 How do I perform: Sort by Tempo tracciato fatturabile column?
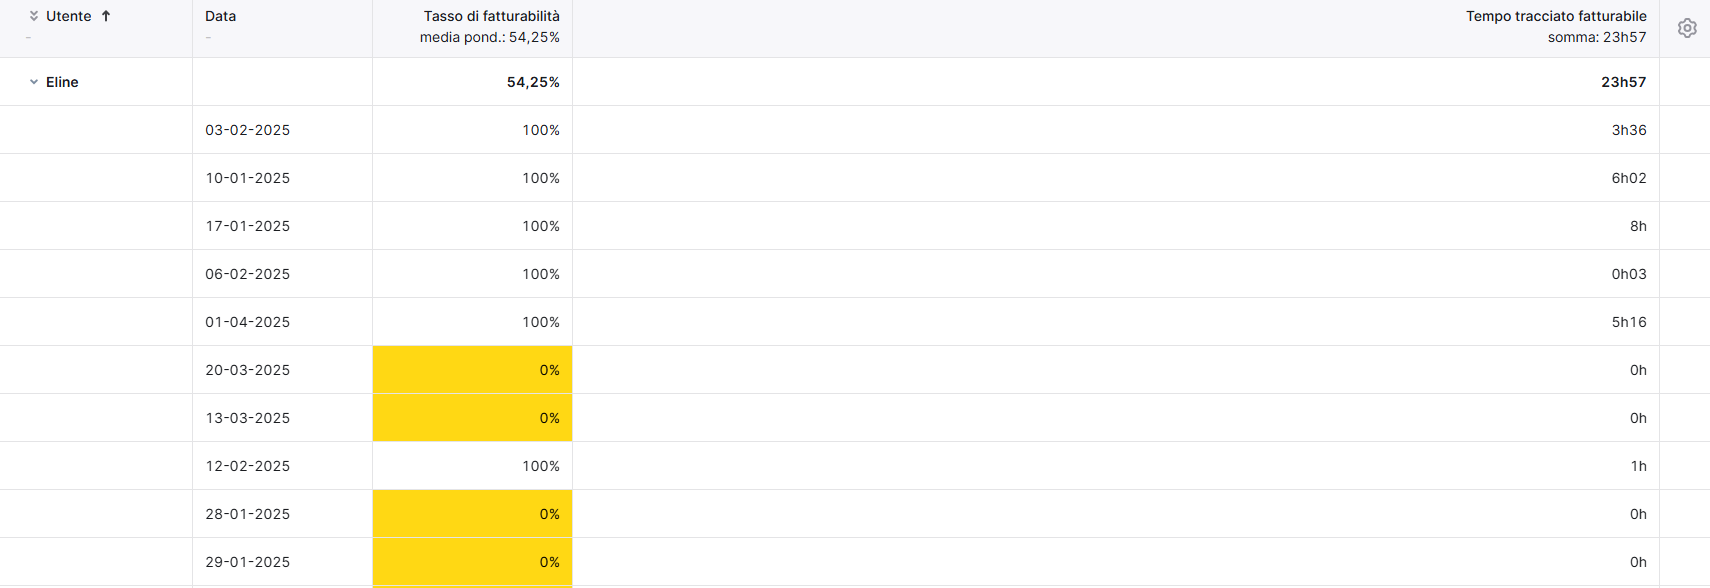[x=1556, y=16]
